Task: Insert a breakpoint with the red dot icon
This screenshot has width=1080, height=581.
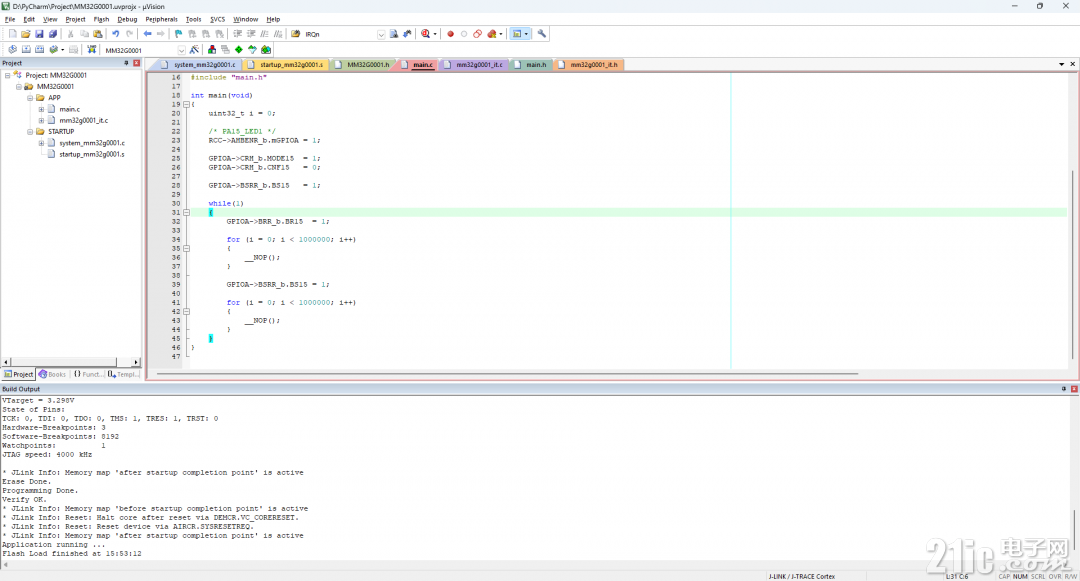Action: pyautogui.click(x=450, y=34)
